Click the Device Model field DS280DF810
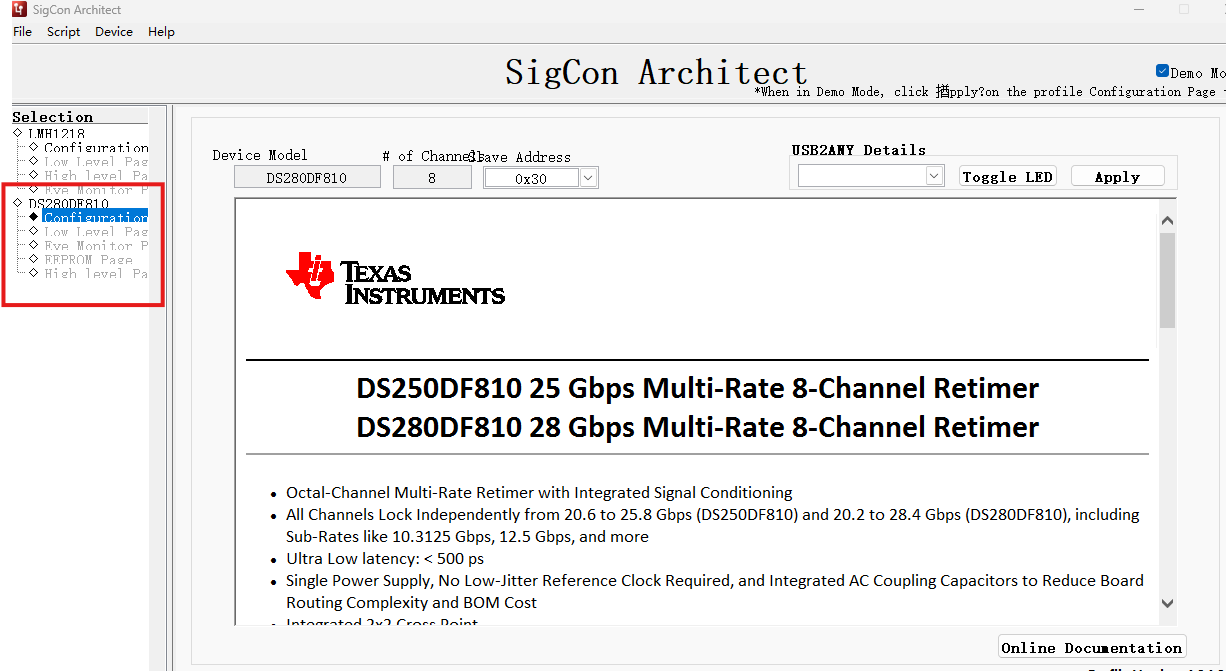 point(307,178)
